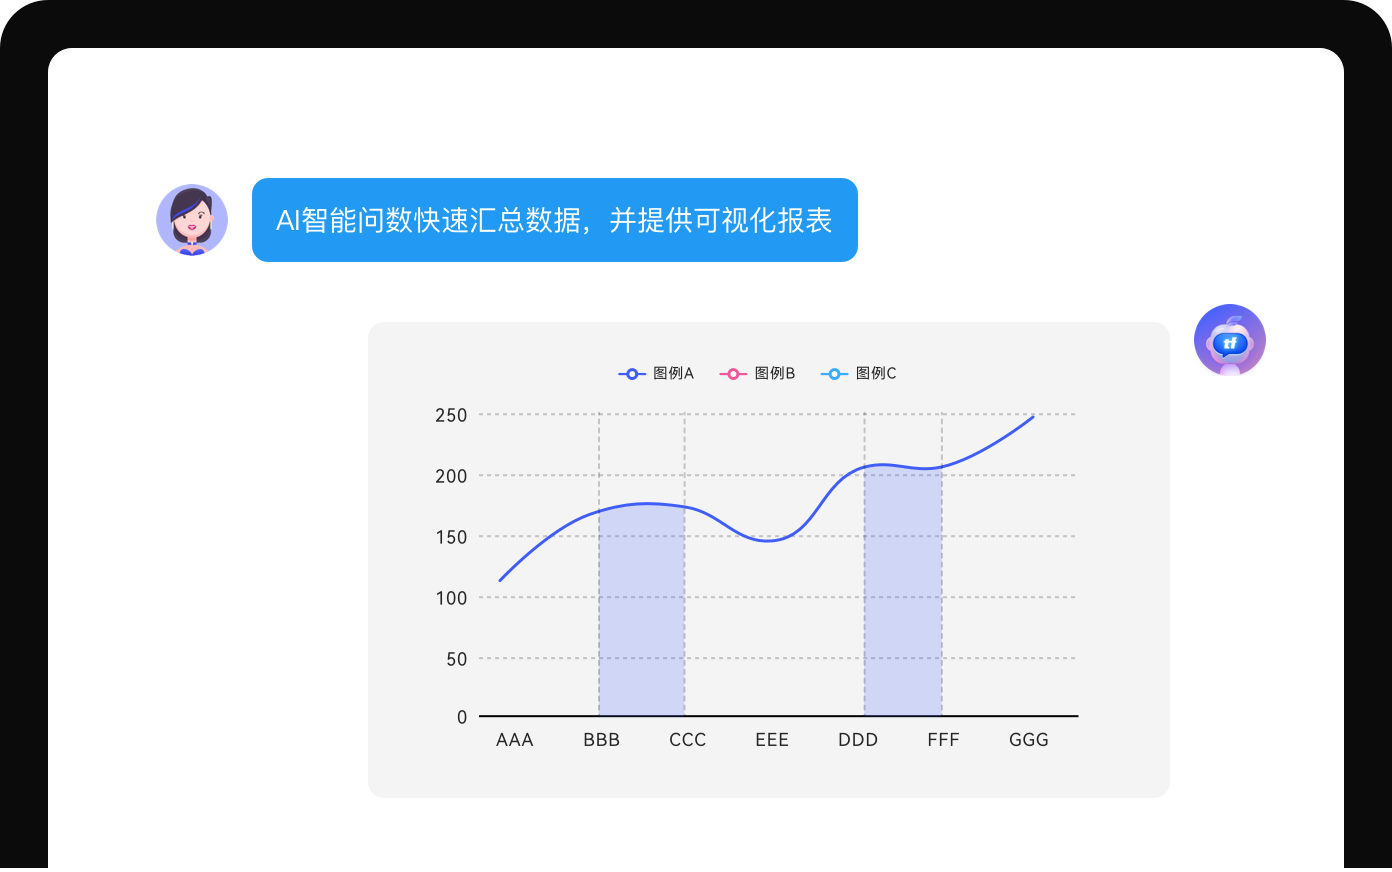The image size is (1392, 872).
Task: Click the DDD x-axis category label
Action: [858, 740]
